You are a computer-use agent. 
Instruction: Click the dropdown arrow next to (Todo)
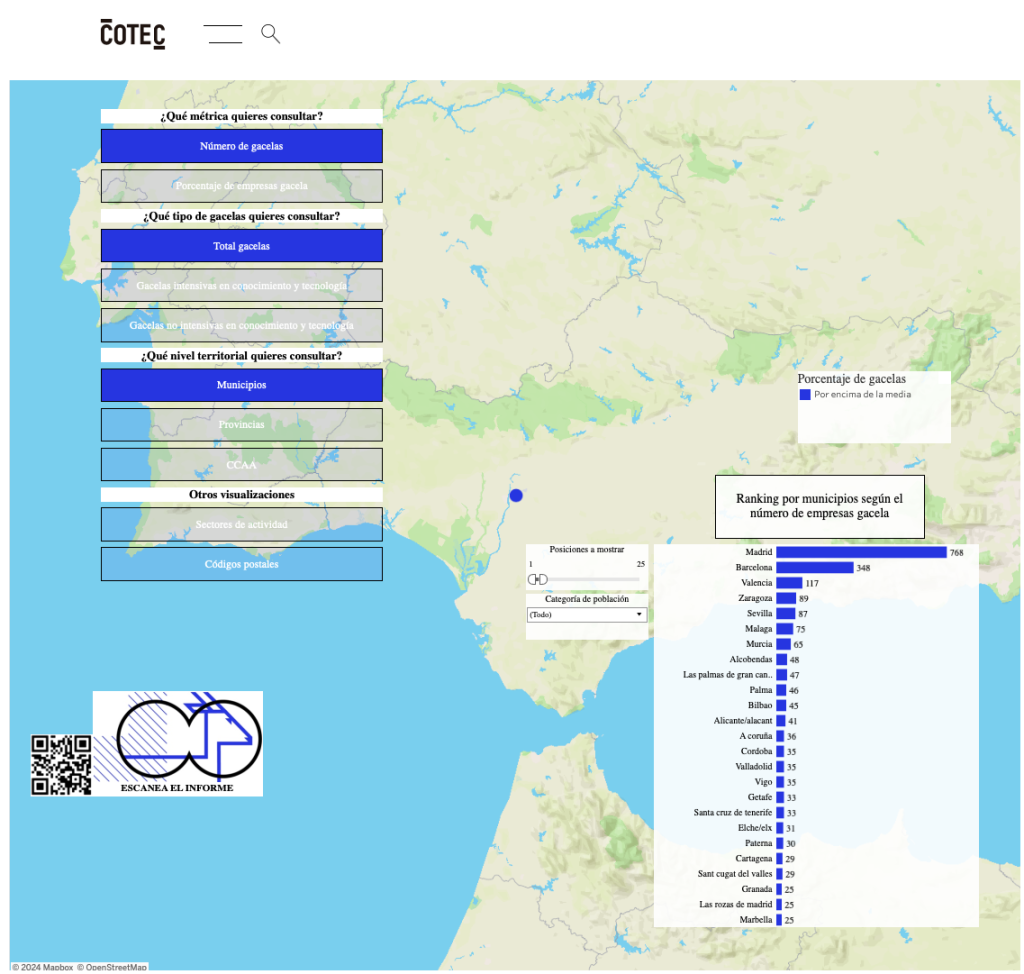(640, 615)
